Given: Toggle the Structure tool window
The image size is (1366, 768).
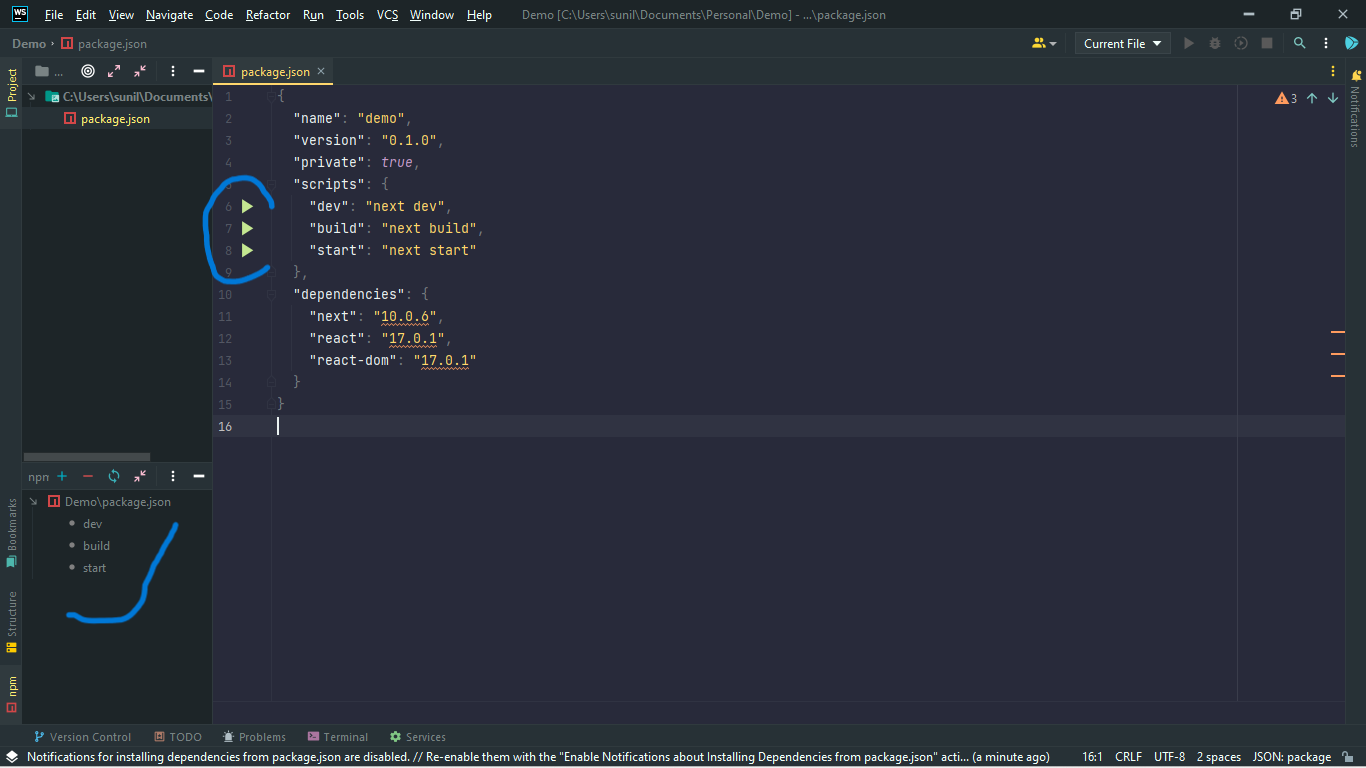Looking at the screenshot, I should pos(11,621).
